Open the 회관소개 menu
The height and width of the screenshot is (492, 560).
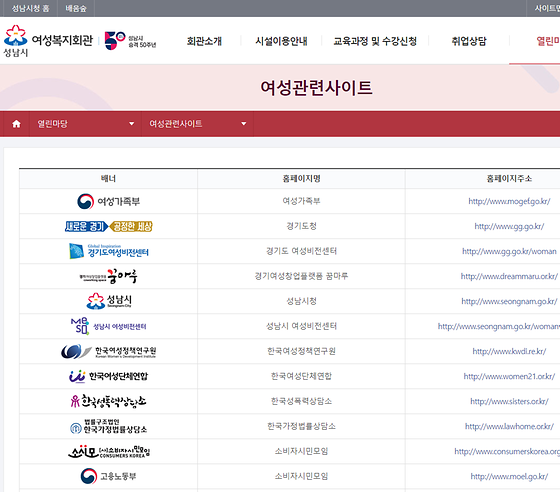(204, 41)
